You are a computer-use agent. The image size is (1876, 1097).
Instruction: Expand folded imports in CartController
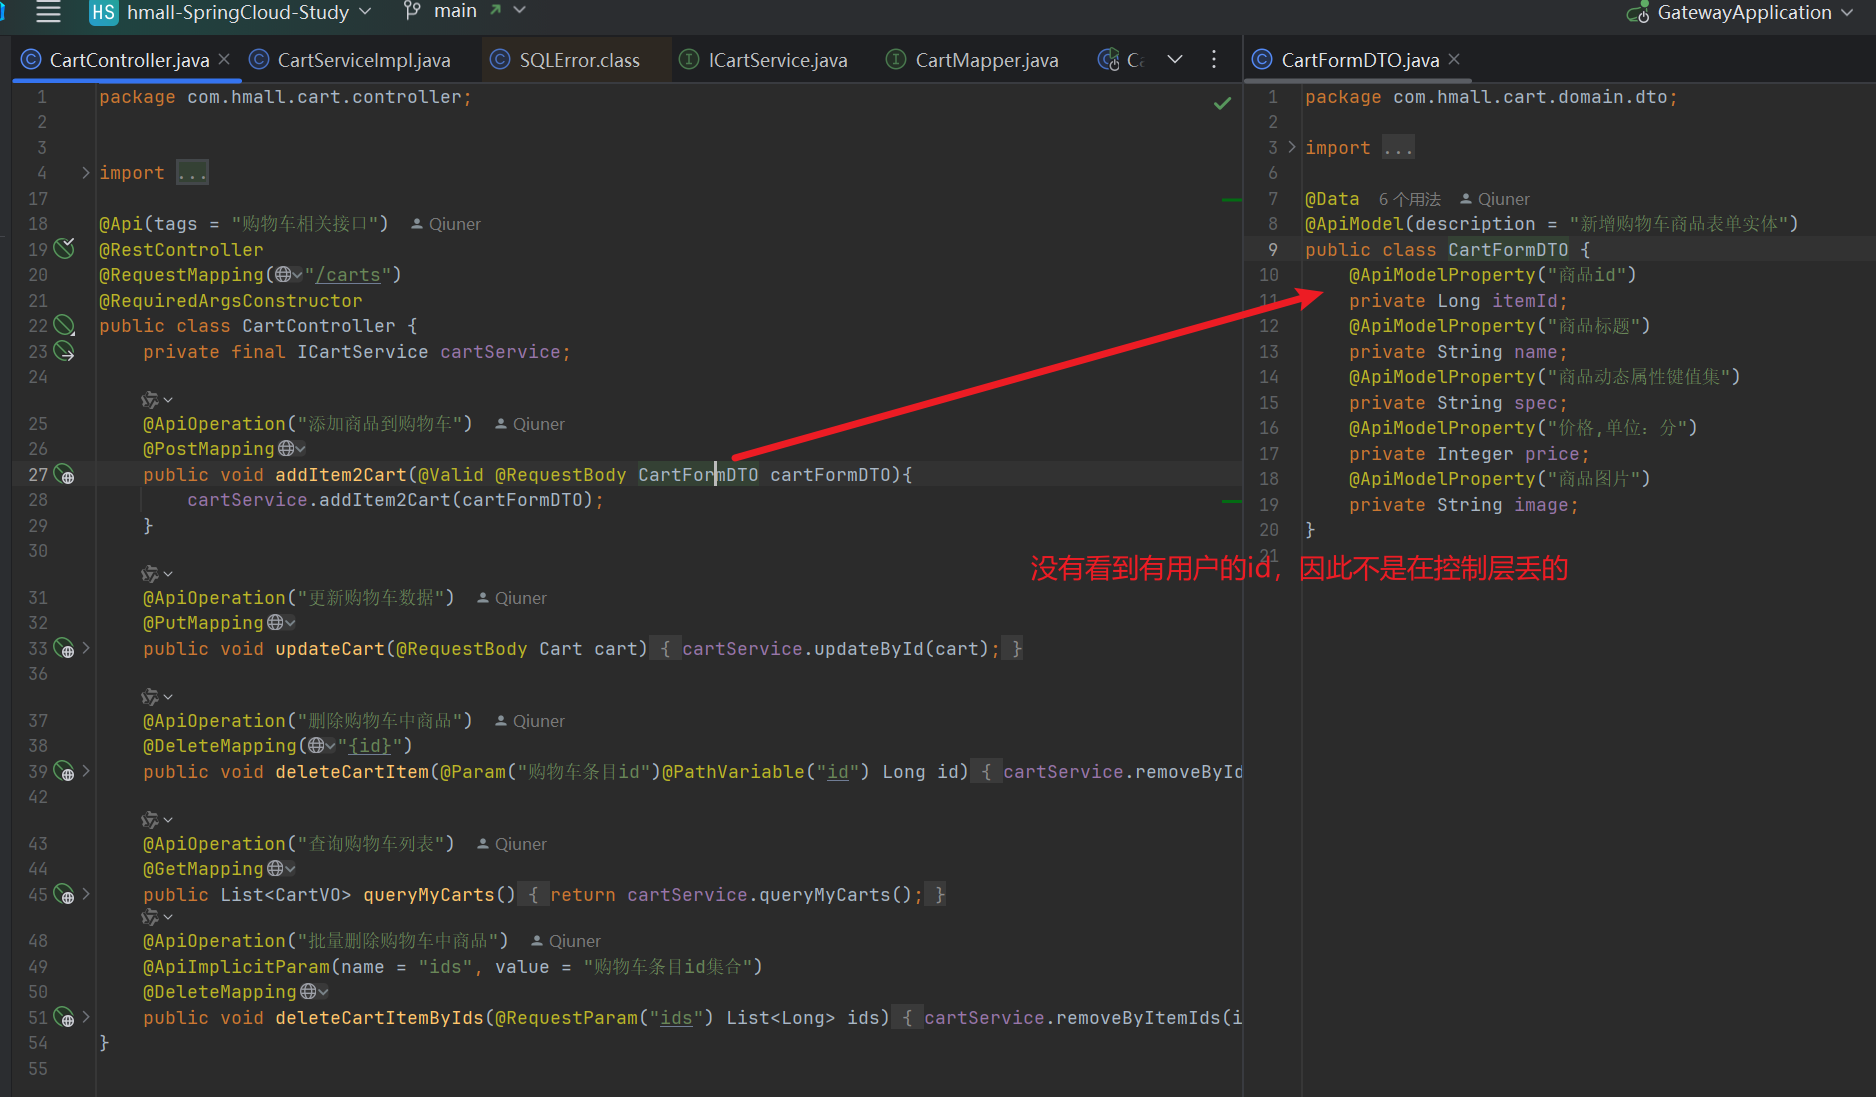pos(86,173)
